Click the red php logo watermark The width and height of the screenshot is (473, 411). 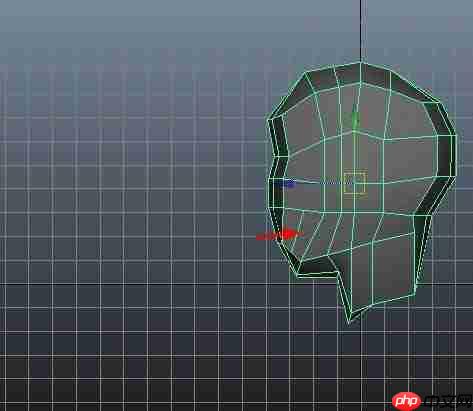pos(406,401)
